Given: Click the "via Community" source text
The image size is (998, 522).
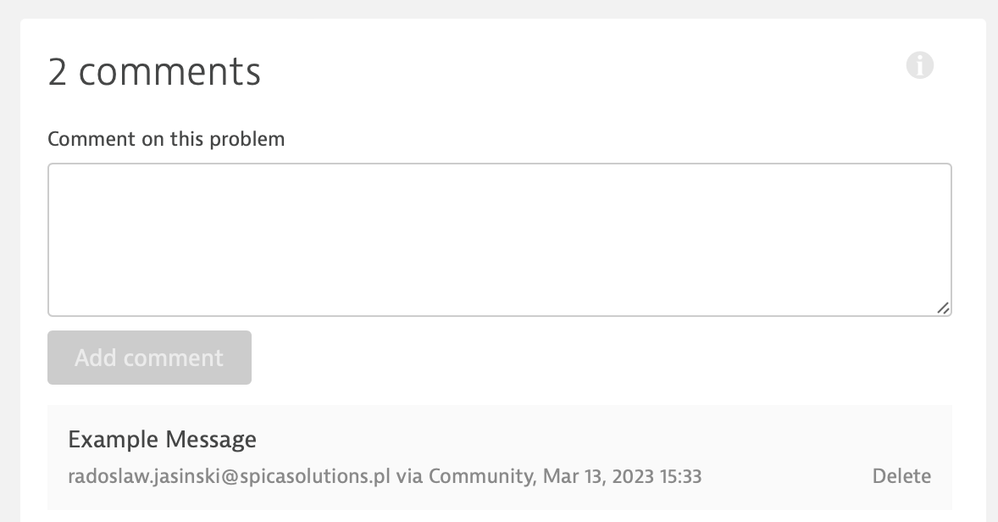Looking at the screenshot, I should (464, 476).
